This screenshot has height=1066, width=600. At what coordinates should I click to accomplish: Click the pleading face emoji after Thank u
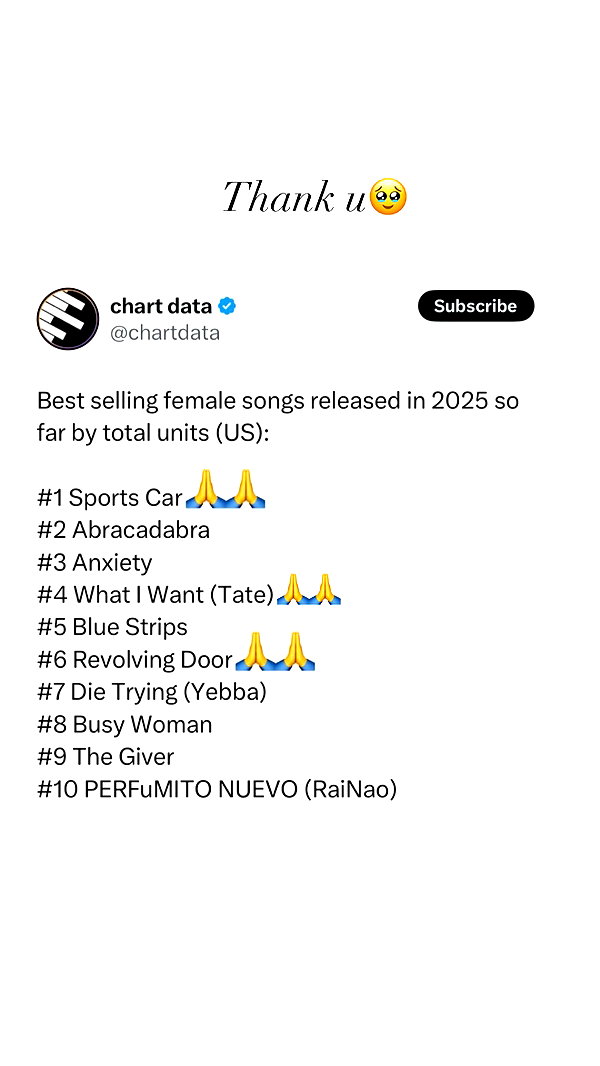pos(388,197)
